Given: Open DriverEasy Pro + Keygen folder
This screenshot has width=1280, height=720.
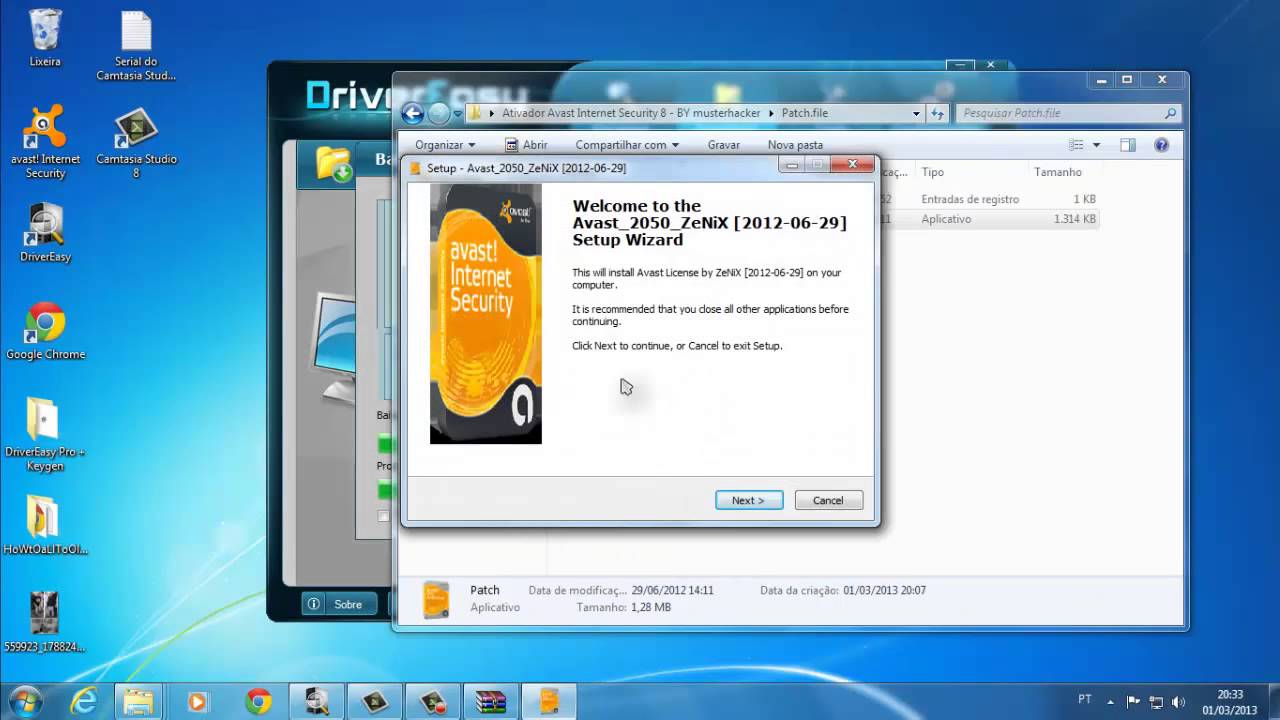Looking at the screenshot, I should tap(45, 434).
